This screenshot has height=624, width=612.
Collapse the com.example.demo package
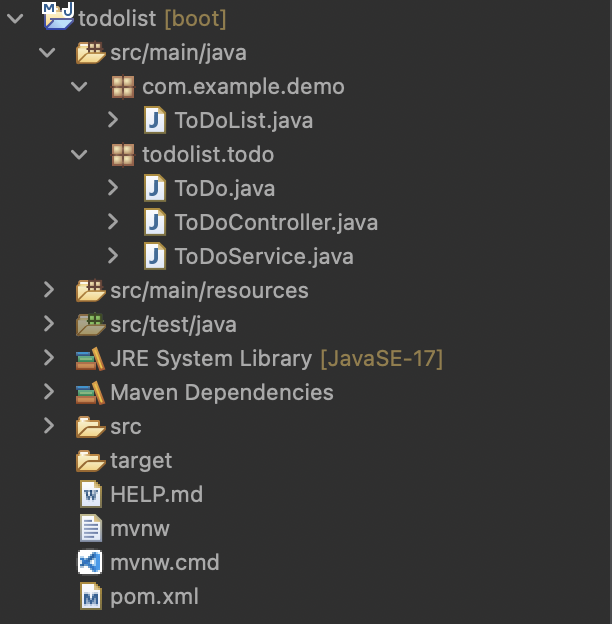click(x=79, y=87)
